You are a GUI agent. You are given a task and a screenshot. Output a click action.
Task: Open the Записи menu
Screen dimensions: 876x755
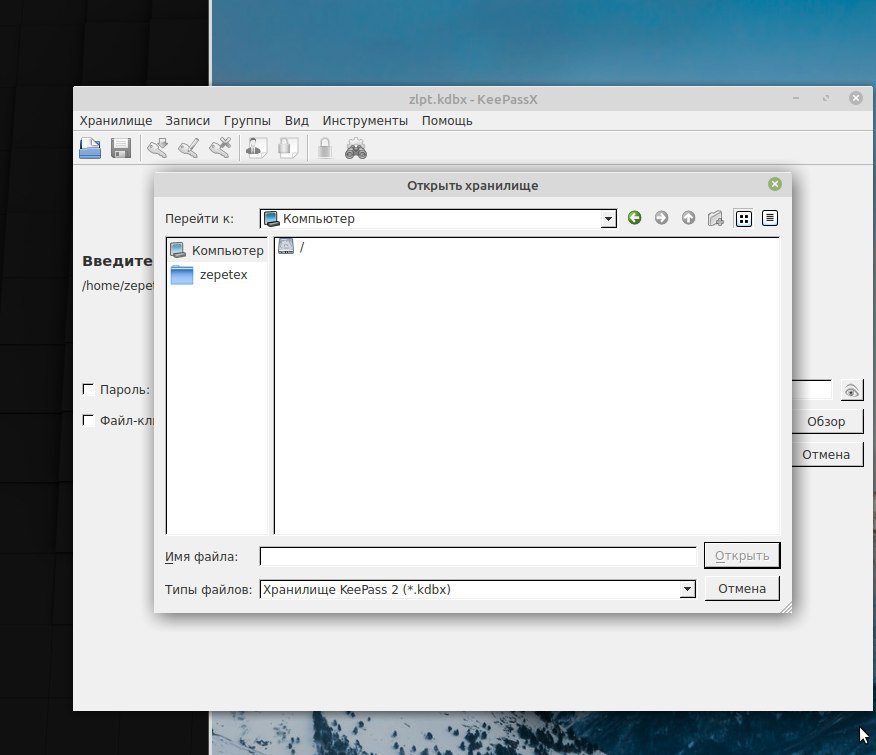coord(187,121)
